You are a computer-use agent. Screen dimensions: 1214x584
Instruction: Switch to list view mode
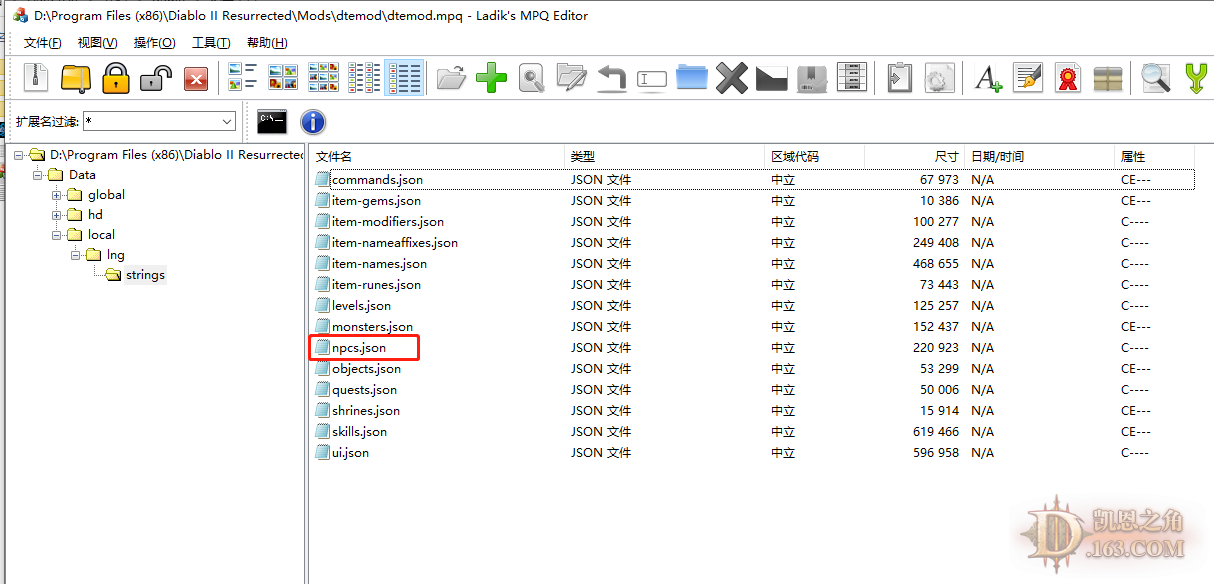tap(363, 78)
